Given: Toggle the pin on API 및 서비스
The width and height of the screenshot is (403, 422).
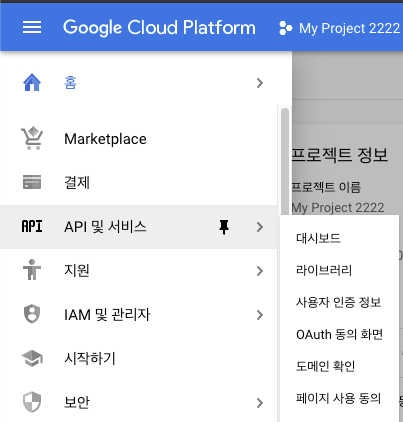Looking at the screenshot, I should click(224, 227).
